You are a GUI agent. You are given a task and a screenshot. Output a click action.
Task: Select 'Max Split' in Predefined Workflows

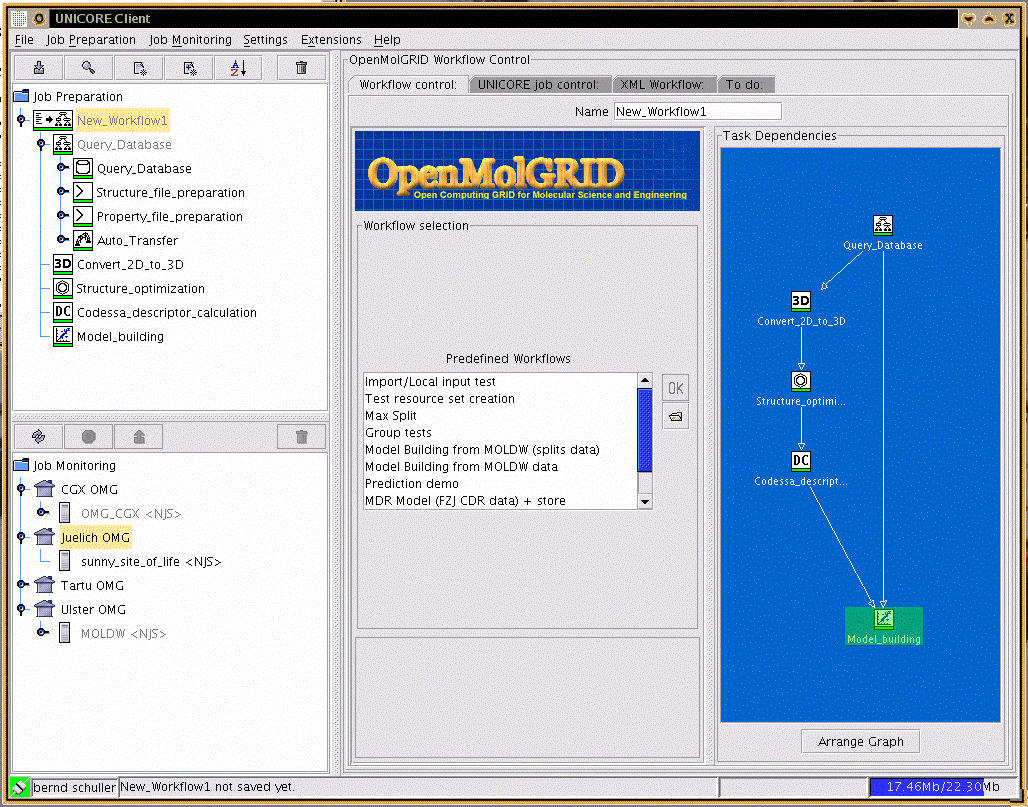[x=501, y=416]
